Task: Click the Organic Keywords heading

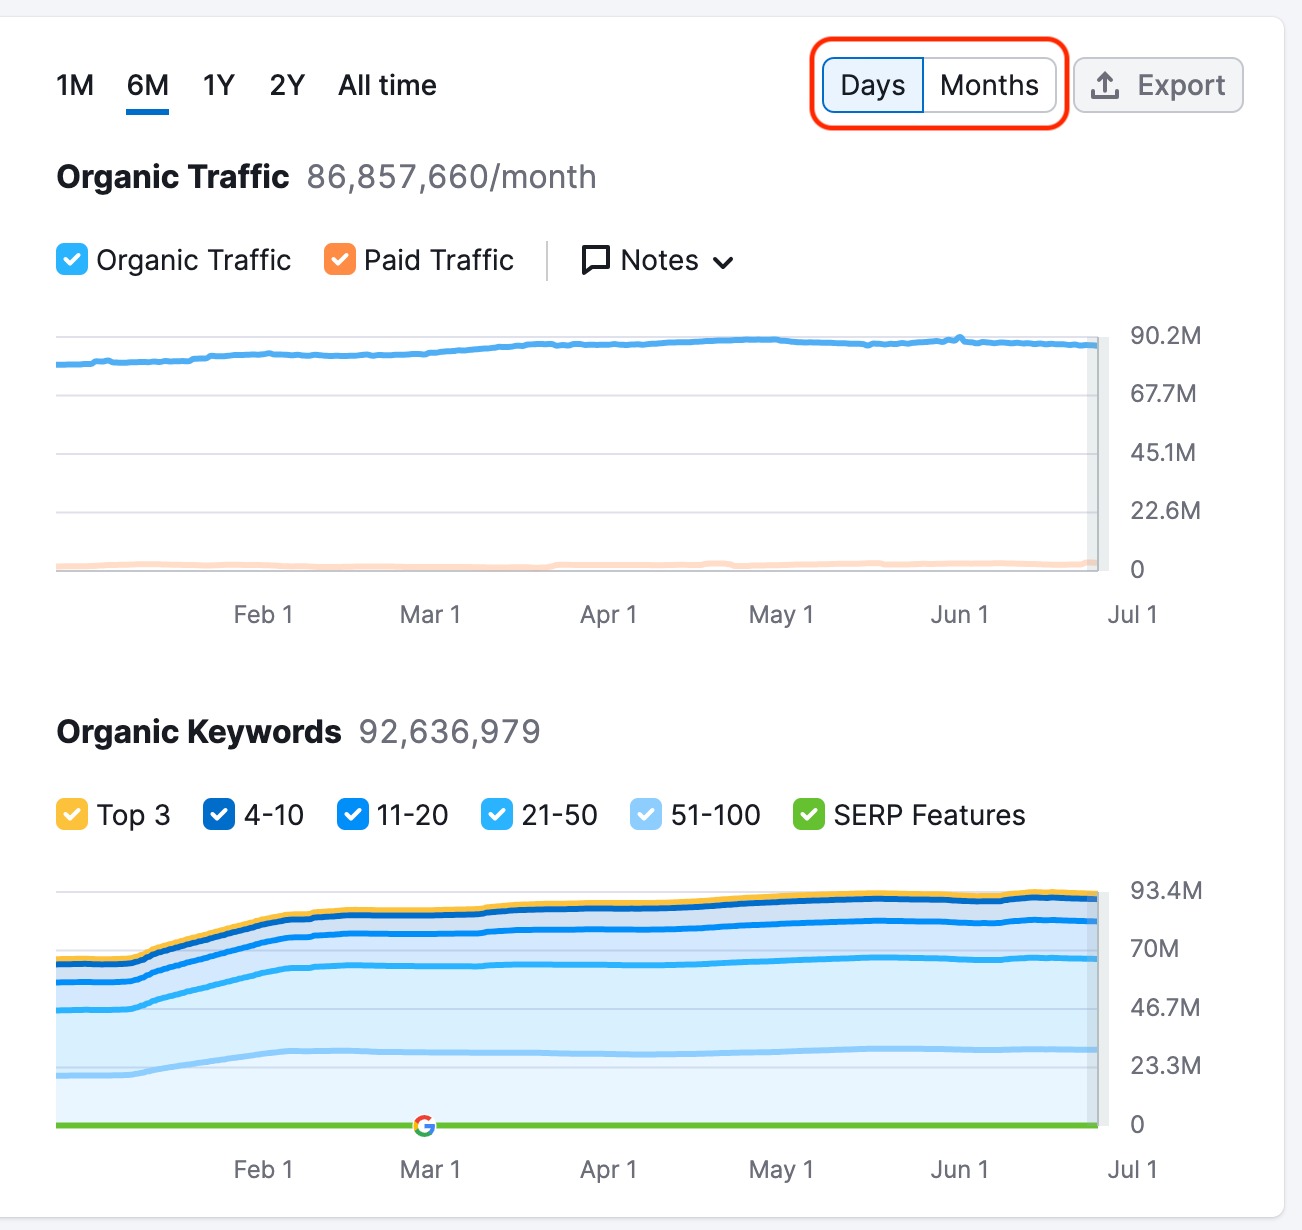Action: click(199, 732)
